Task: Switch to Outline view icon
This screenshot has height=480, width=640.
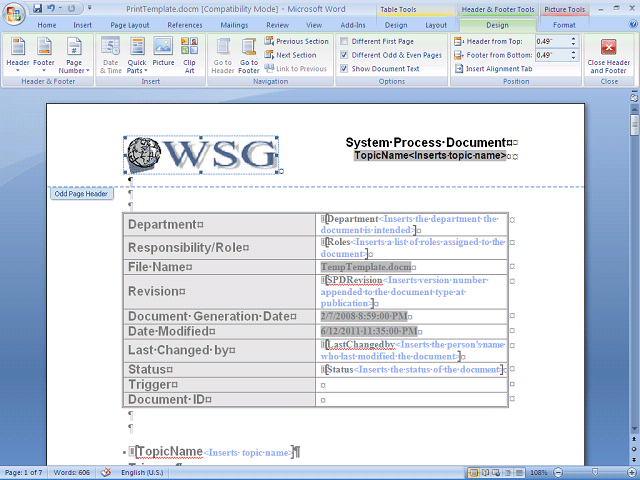Action: (508, 473)
